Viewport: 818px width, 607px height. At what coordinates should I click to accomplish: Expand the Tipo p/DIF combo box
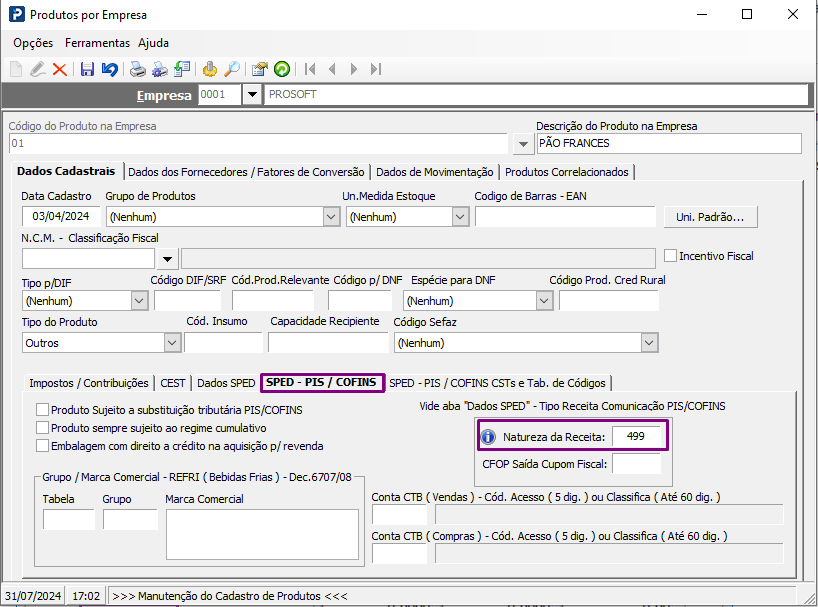[139, 300]
